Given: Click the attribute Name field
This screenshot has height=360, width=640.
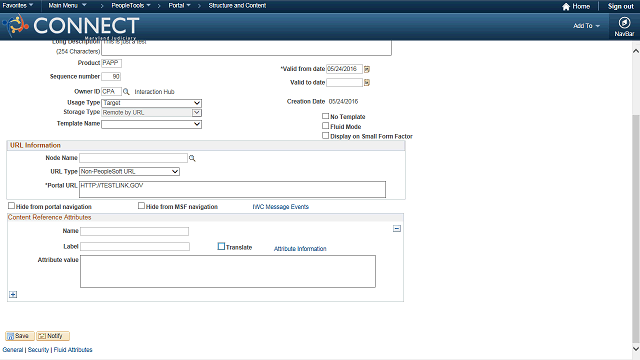Looking at the screenshot, I should point(134,231).
